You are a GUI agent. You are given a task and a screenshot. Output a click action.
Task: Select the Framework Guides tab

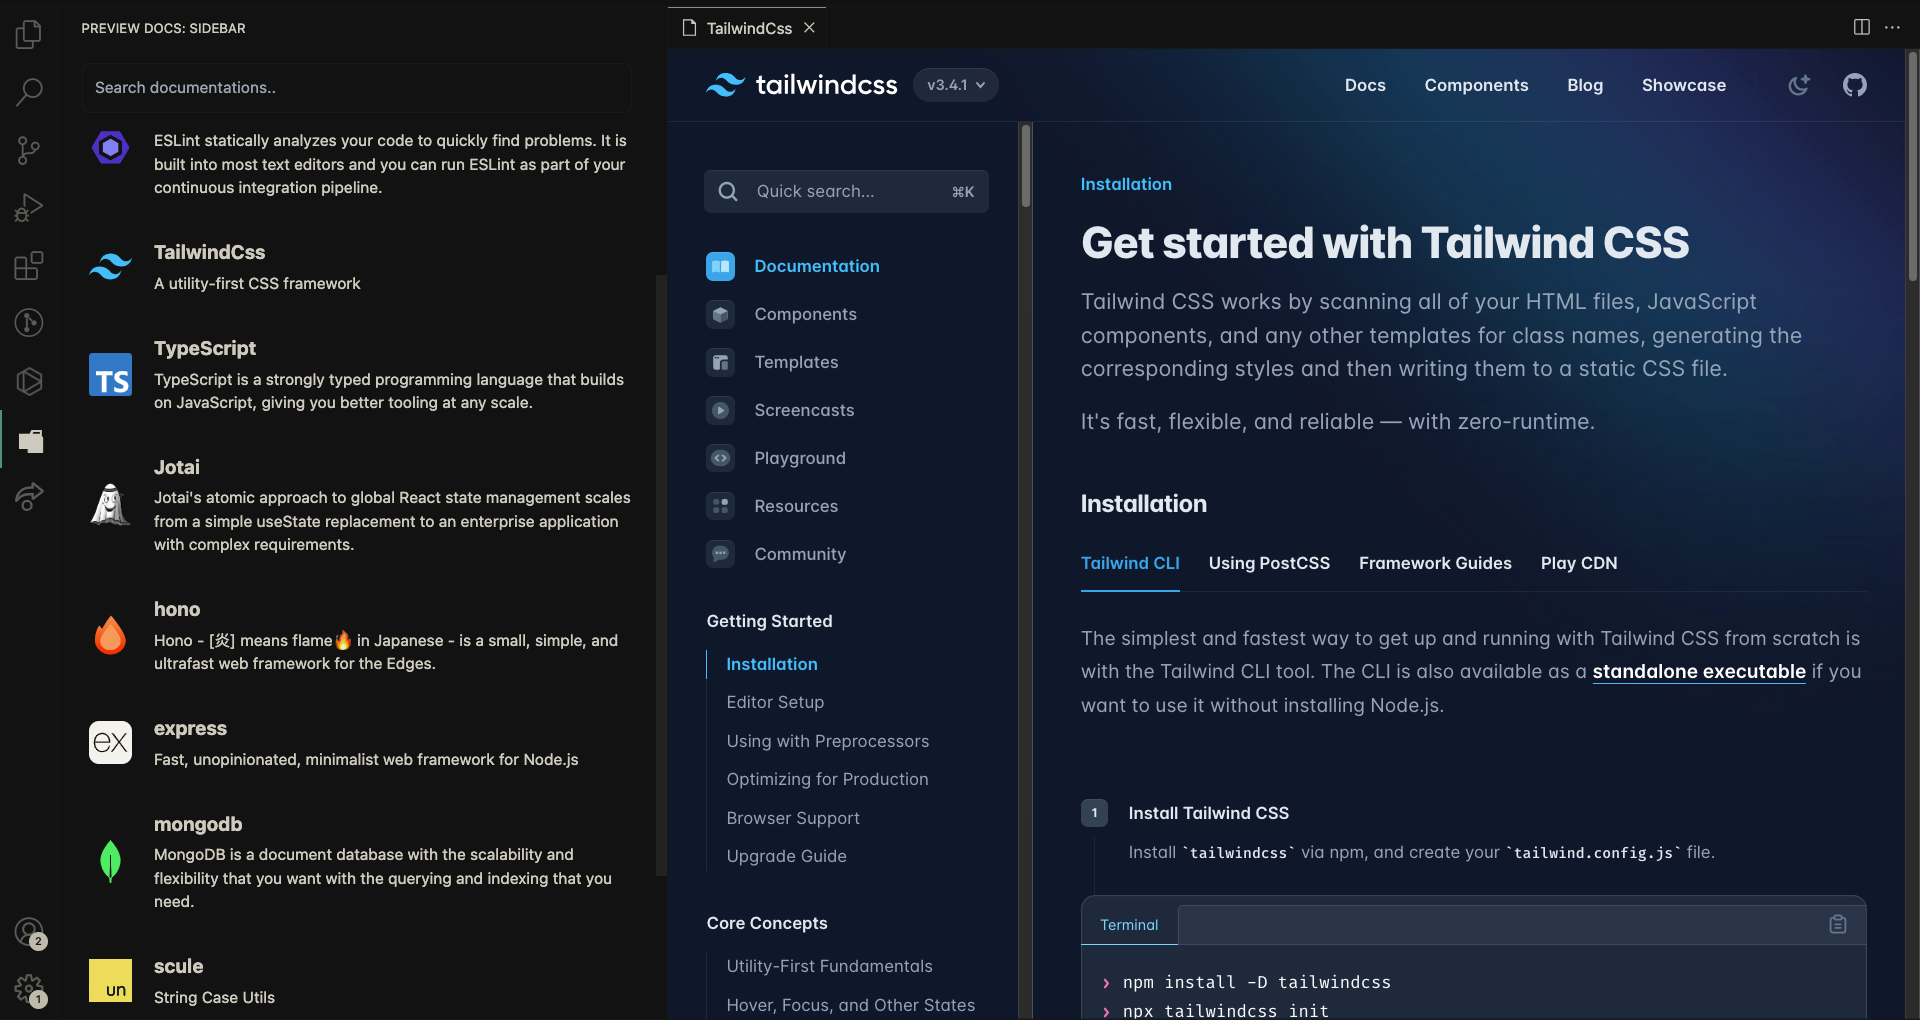(1435, 563)
